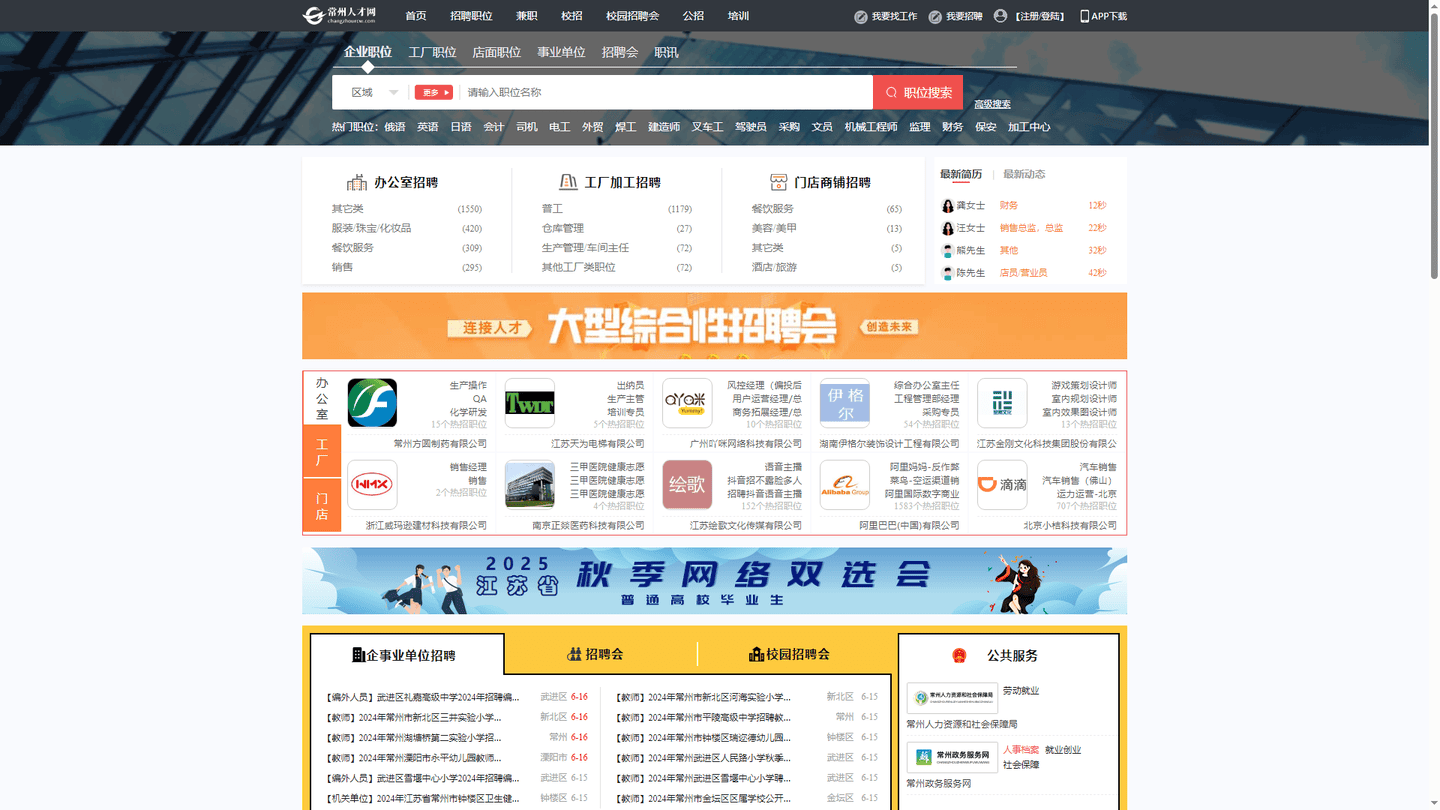1440x810 pixels.
Task: Open 南京正燚医药 building photo logo
Action: (530, 485)
